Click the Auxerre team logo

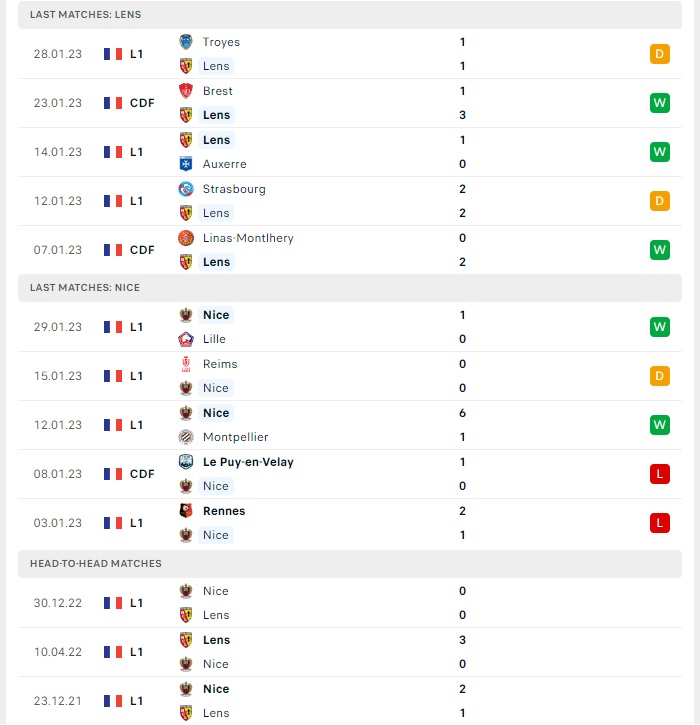pos(186,164)
